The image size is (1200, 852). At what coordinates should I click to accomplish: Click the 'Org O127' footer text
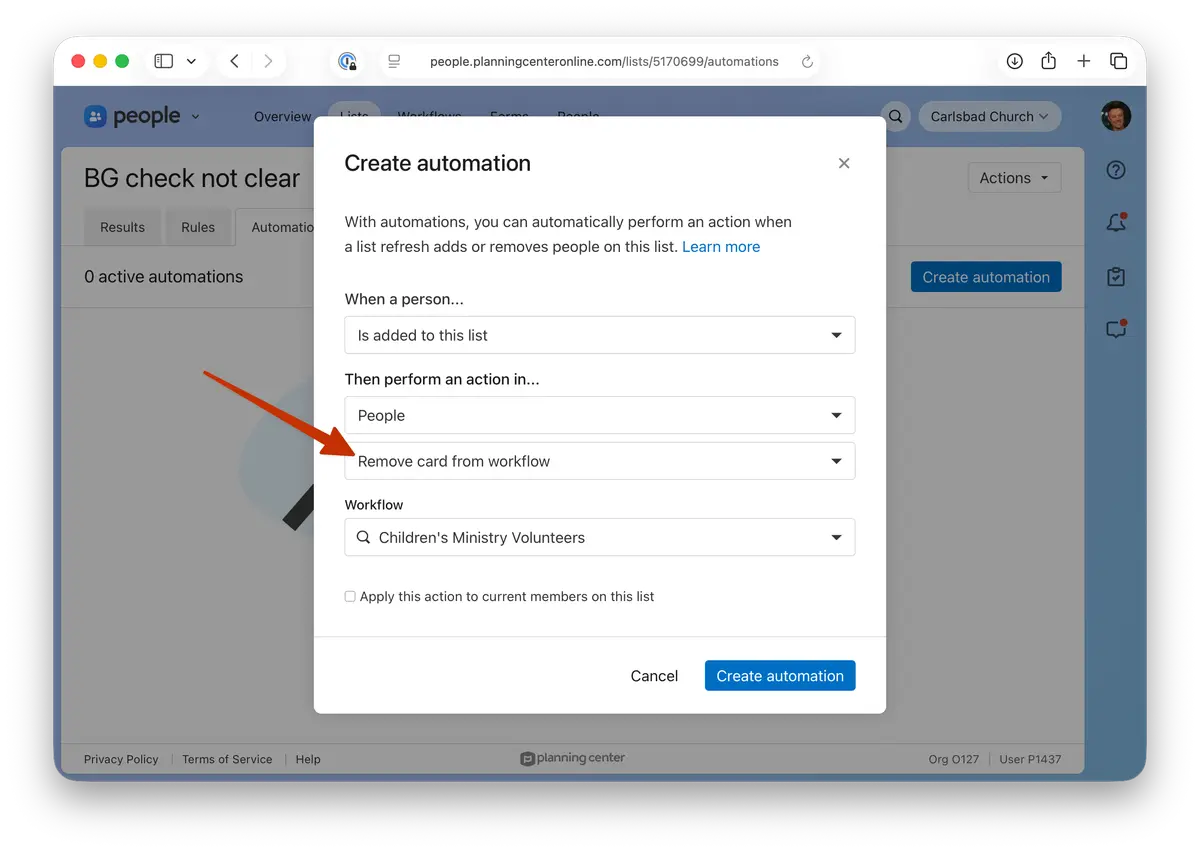tap(954, 759)
